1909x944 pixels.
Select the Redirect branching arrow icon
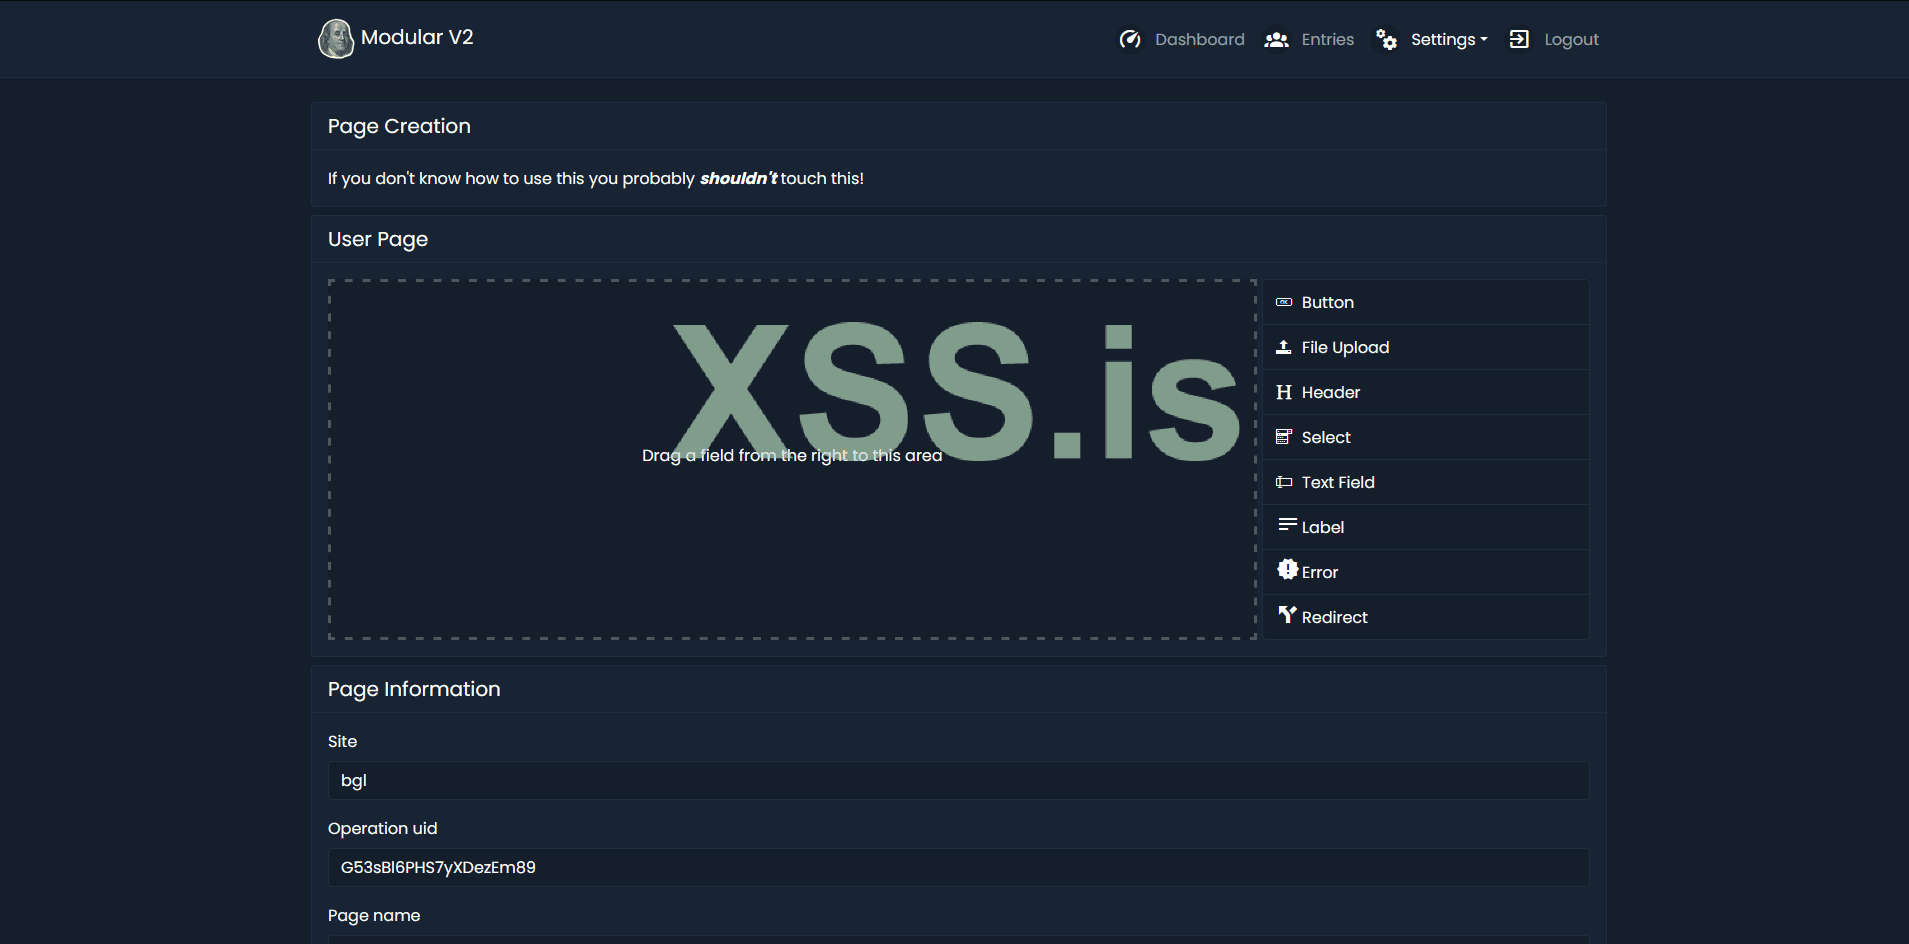coord(1287,614)
